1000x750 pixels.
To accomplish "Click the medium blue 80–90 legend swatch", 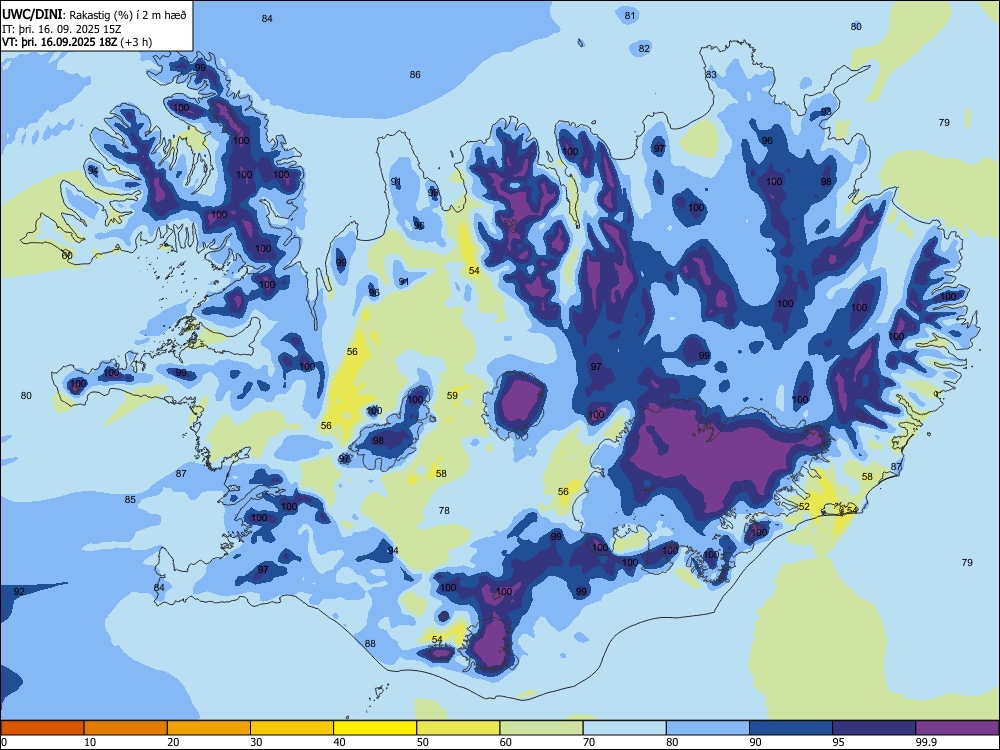I will [708, 728].
